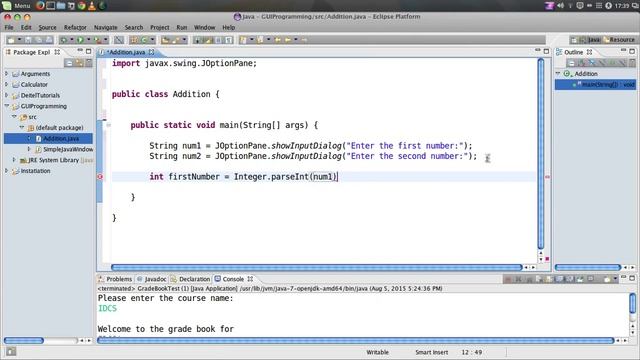
Task: Click the Save icon in the toolbar
Action: tap(28, 40)
